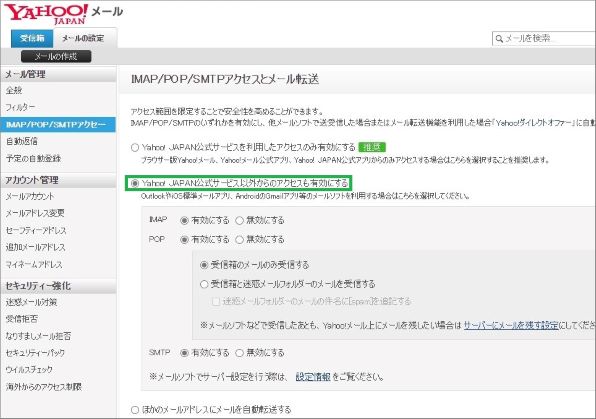
Task: Open メールアドレス変更 settings
Action: (x=35, y=213)
